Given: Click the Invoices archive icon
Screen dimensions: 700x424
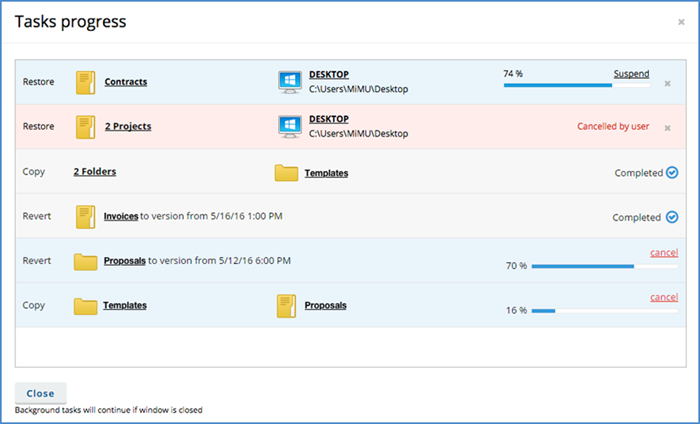Looking at the screenshot, I should coord(85,217).
